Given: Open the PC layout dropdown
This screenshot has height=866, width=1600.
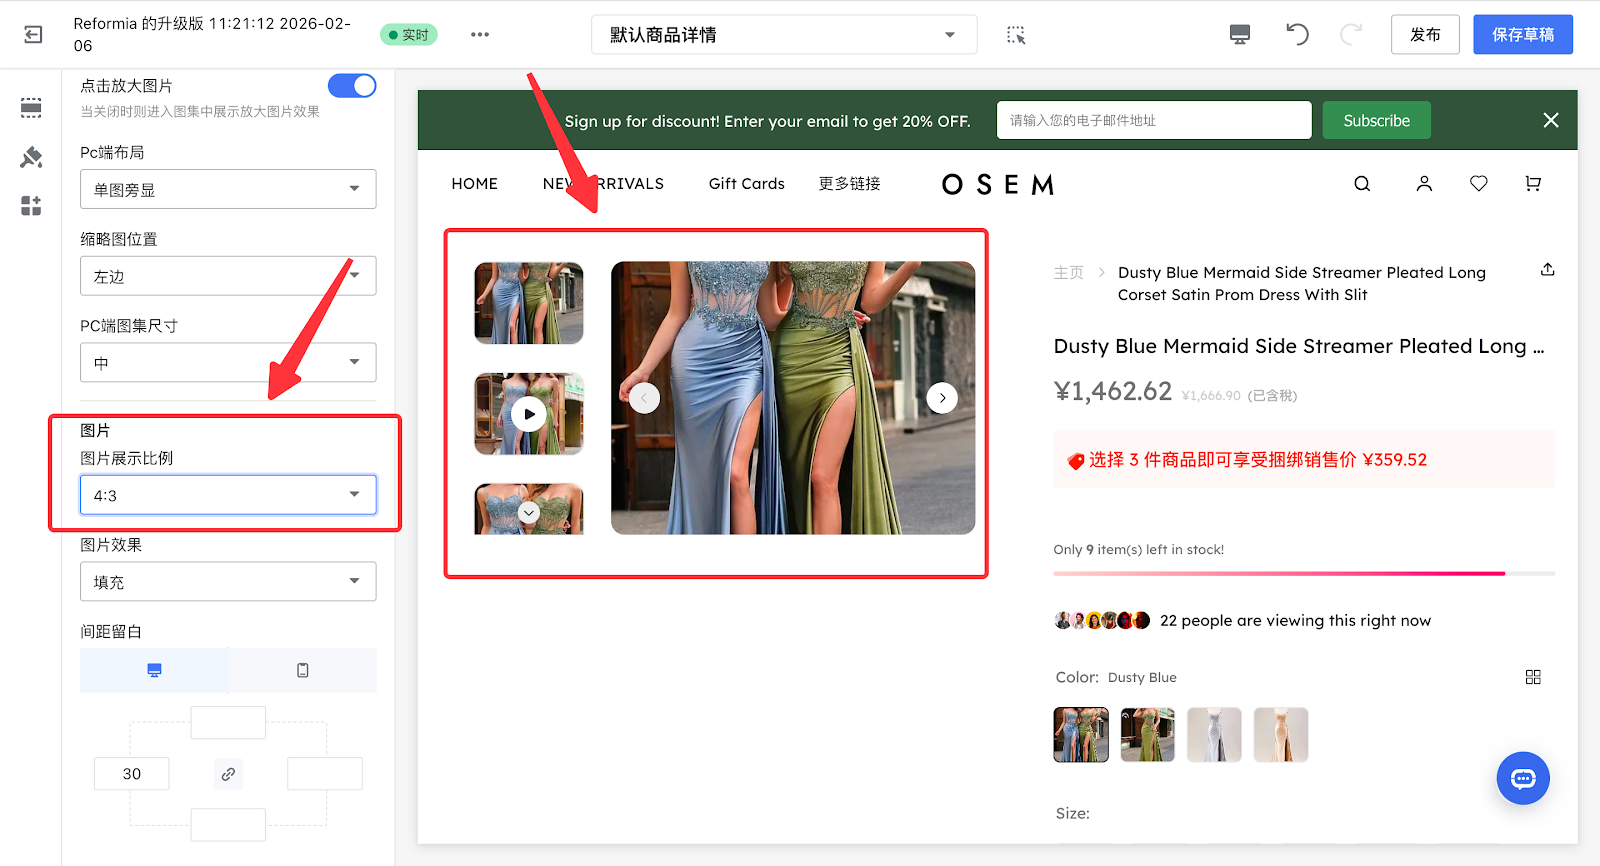Looking at the screenshot, I should click(228, 189).
